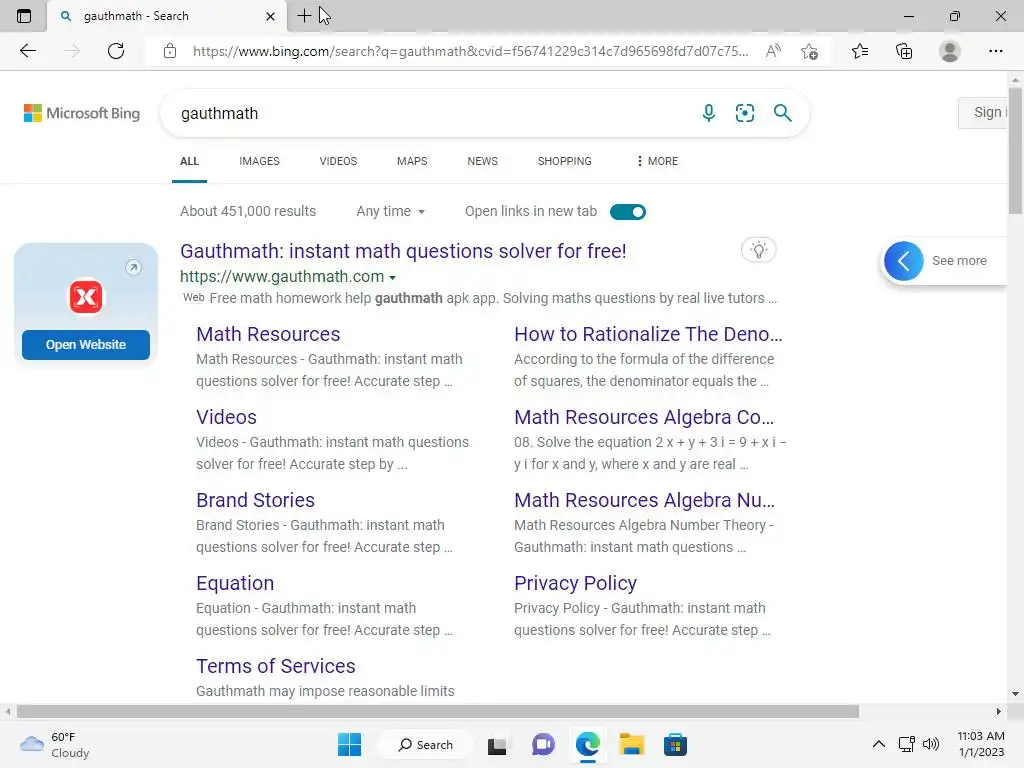Open Microsoft Store from taskbar
This screenshot has width=1024, height=768.
click(675, 744)
